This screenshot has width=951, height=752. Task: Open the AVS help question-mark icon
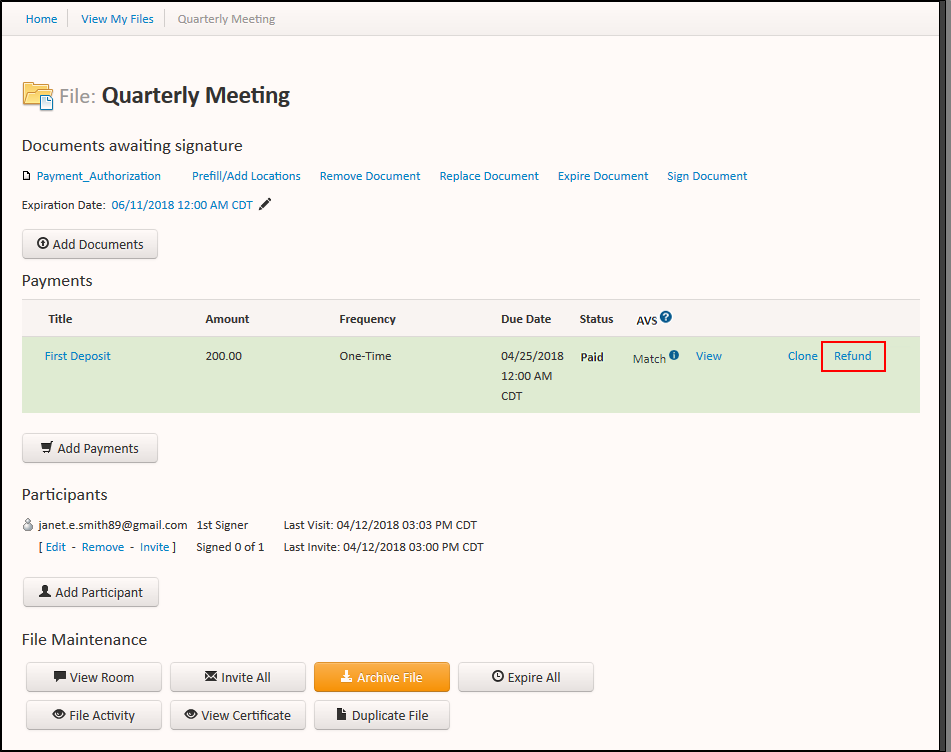pyautogui.click(x=668, y=317)
